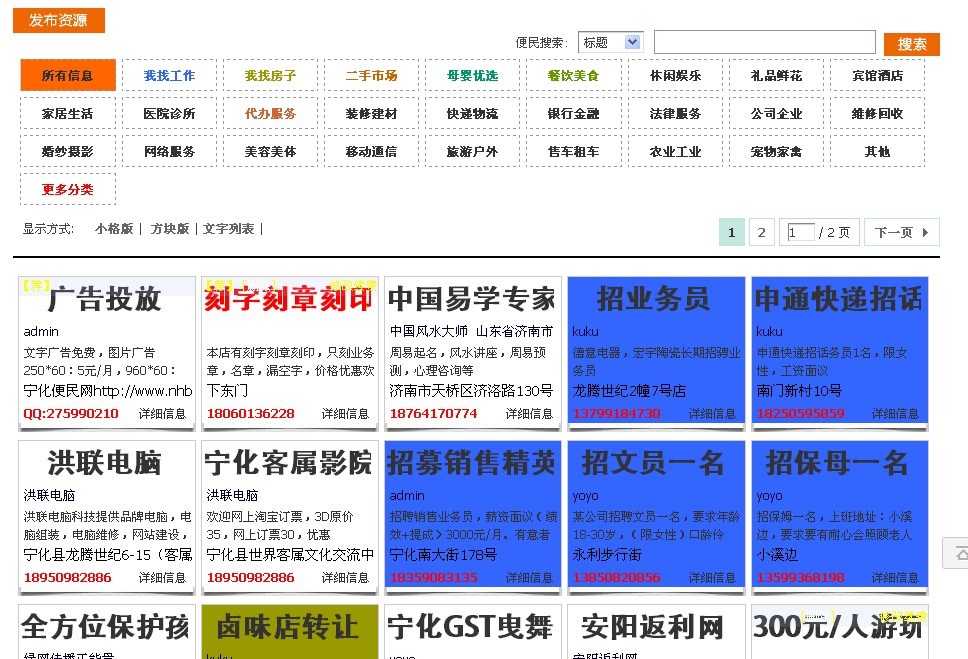Click the 下一页 next page arrow
The width and height of the screenshot is (968, 659).
tap(901, 233)
